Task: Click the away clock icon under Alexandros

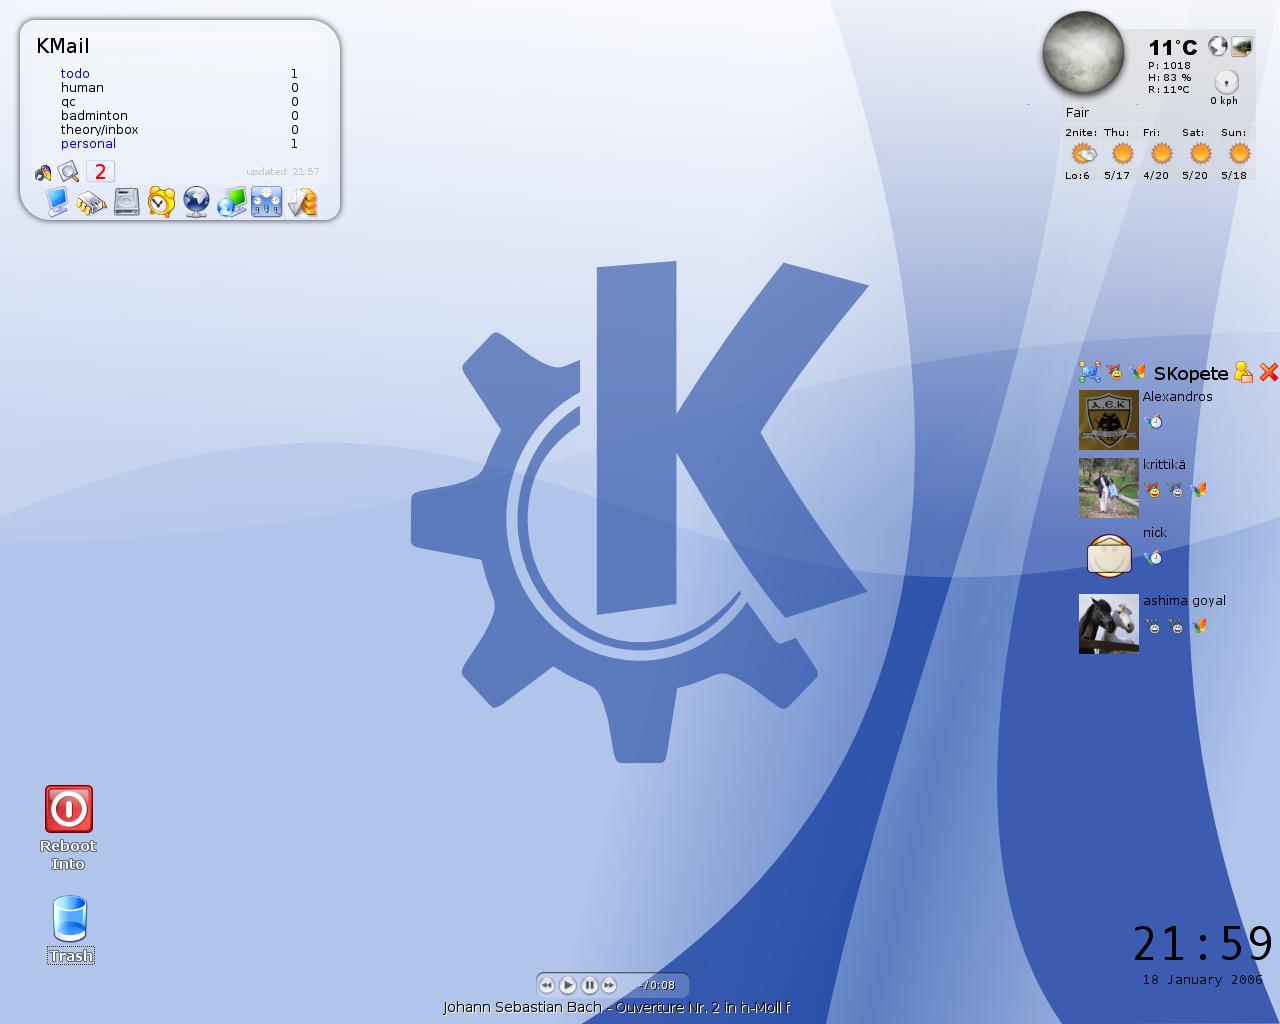Action: tap(1154, 421)
